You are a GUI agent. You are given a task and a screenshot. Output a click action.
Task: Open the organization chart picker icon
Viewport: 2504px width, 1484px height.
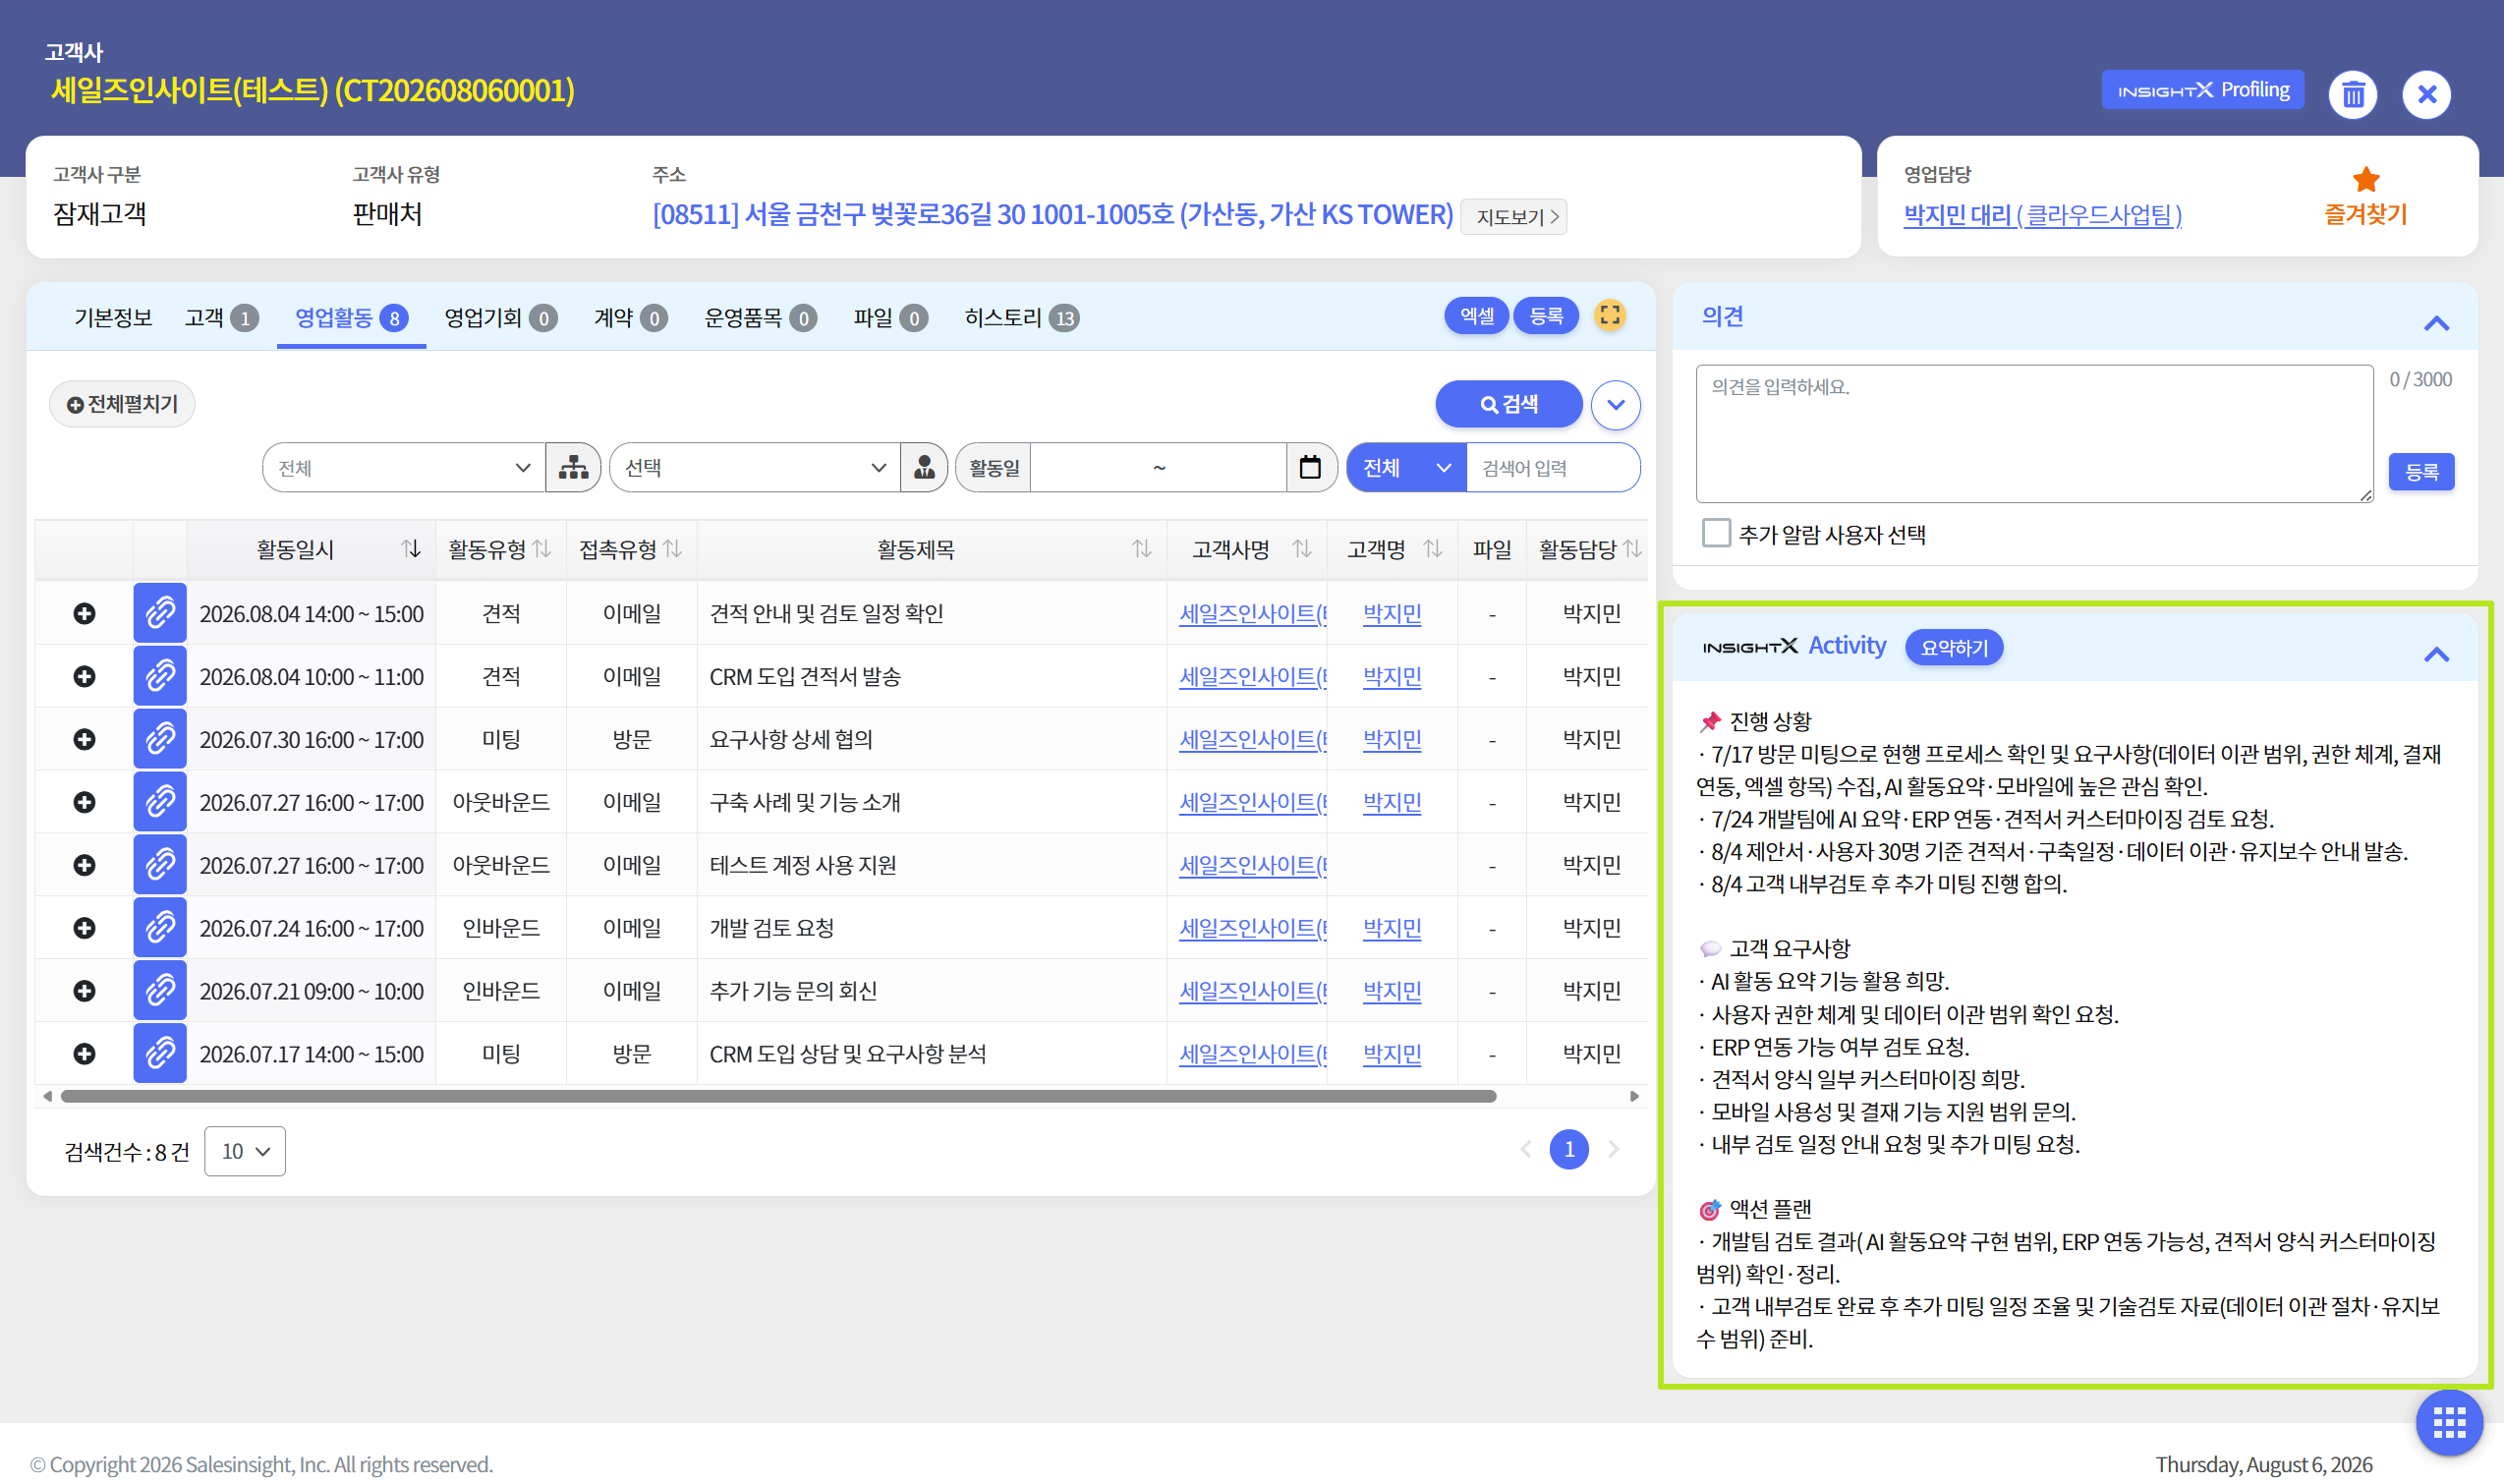(573, 467)
